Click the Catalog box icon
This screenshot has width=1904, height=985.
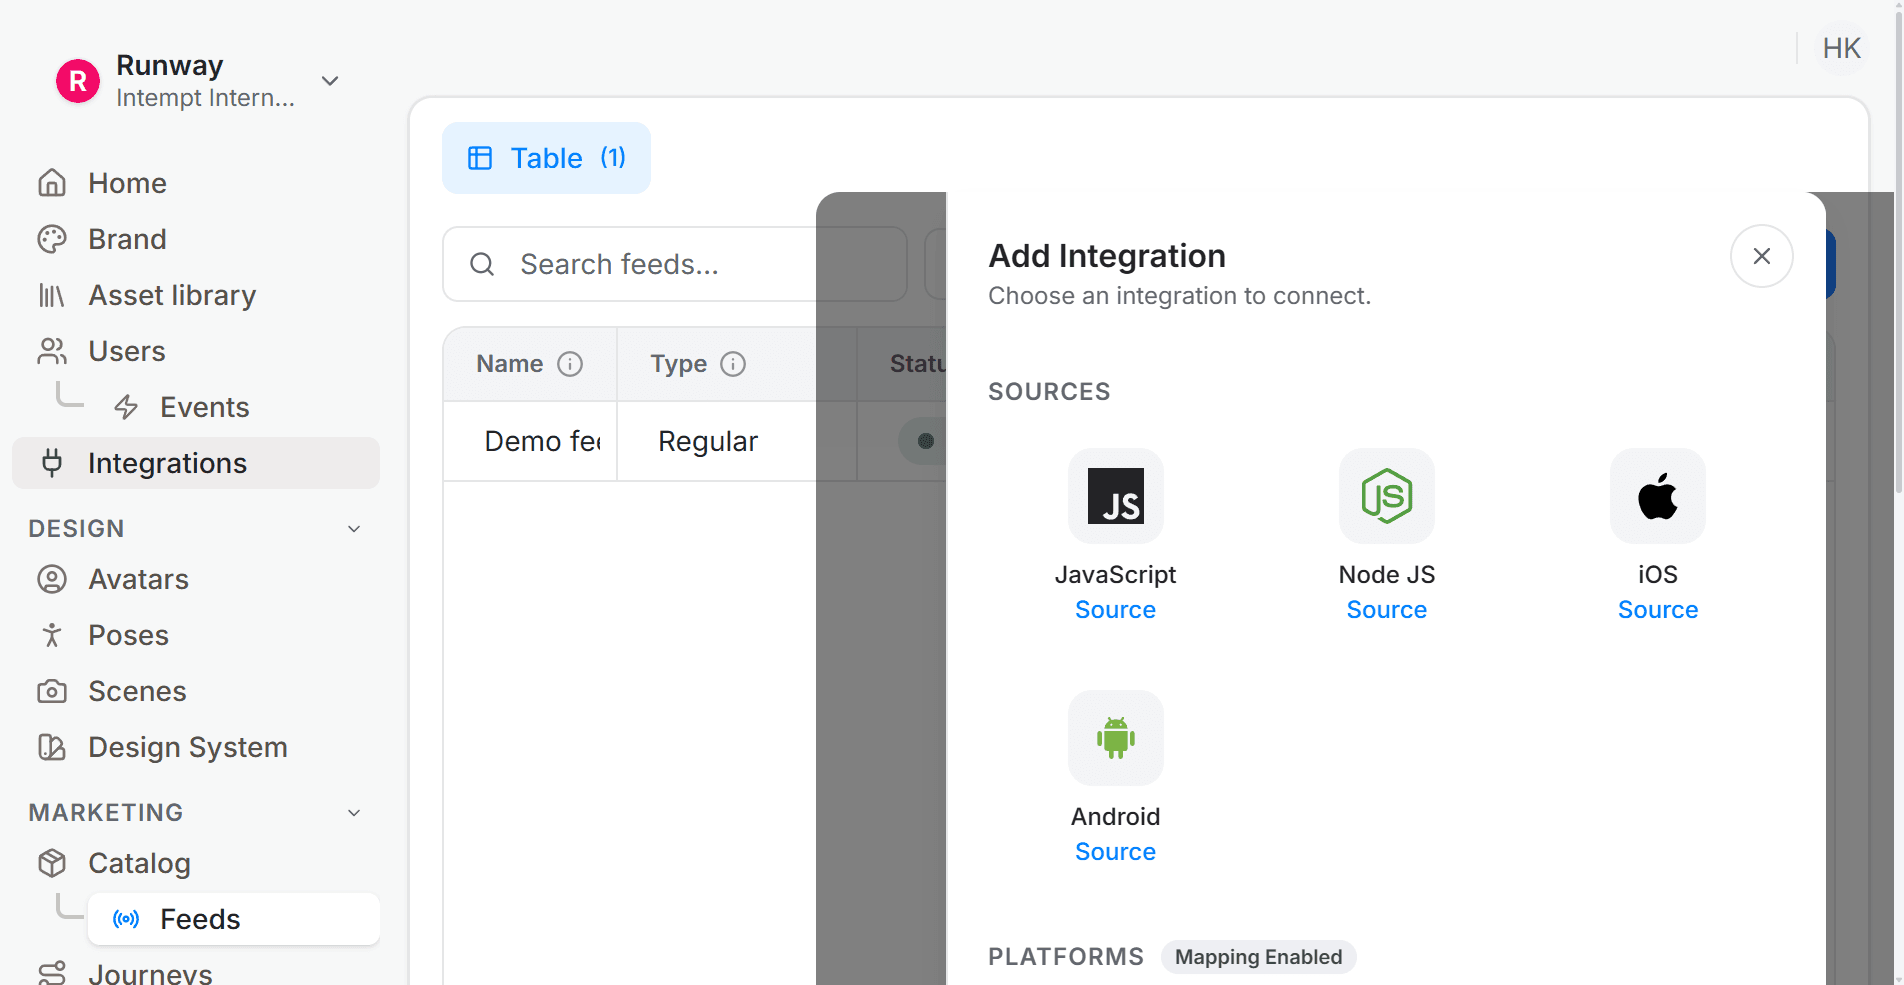[x=52, y=863]
